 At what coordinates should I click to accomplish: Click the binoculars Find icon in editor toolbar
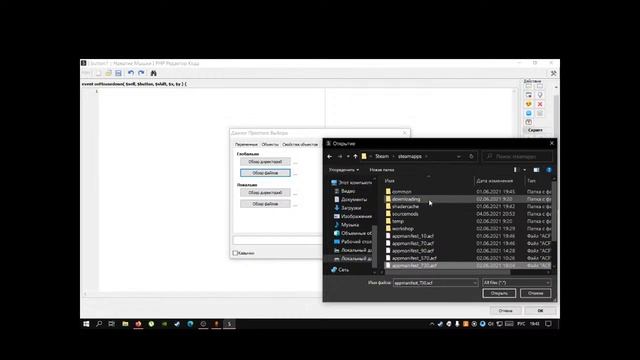tap(153, 73)
